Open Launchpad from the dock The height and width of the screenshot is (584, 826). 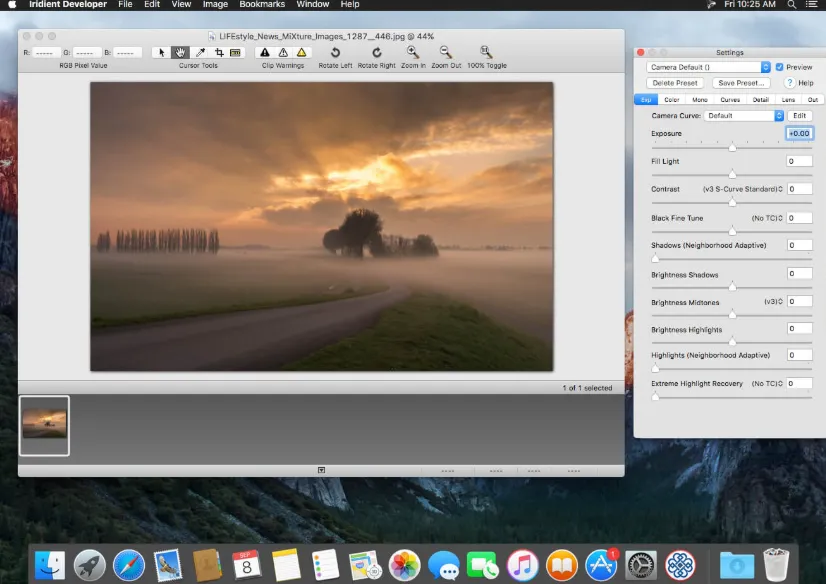pyautogui.click(x=90, y=565)
